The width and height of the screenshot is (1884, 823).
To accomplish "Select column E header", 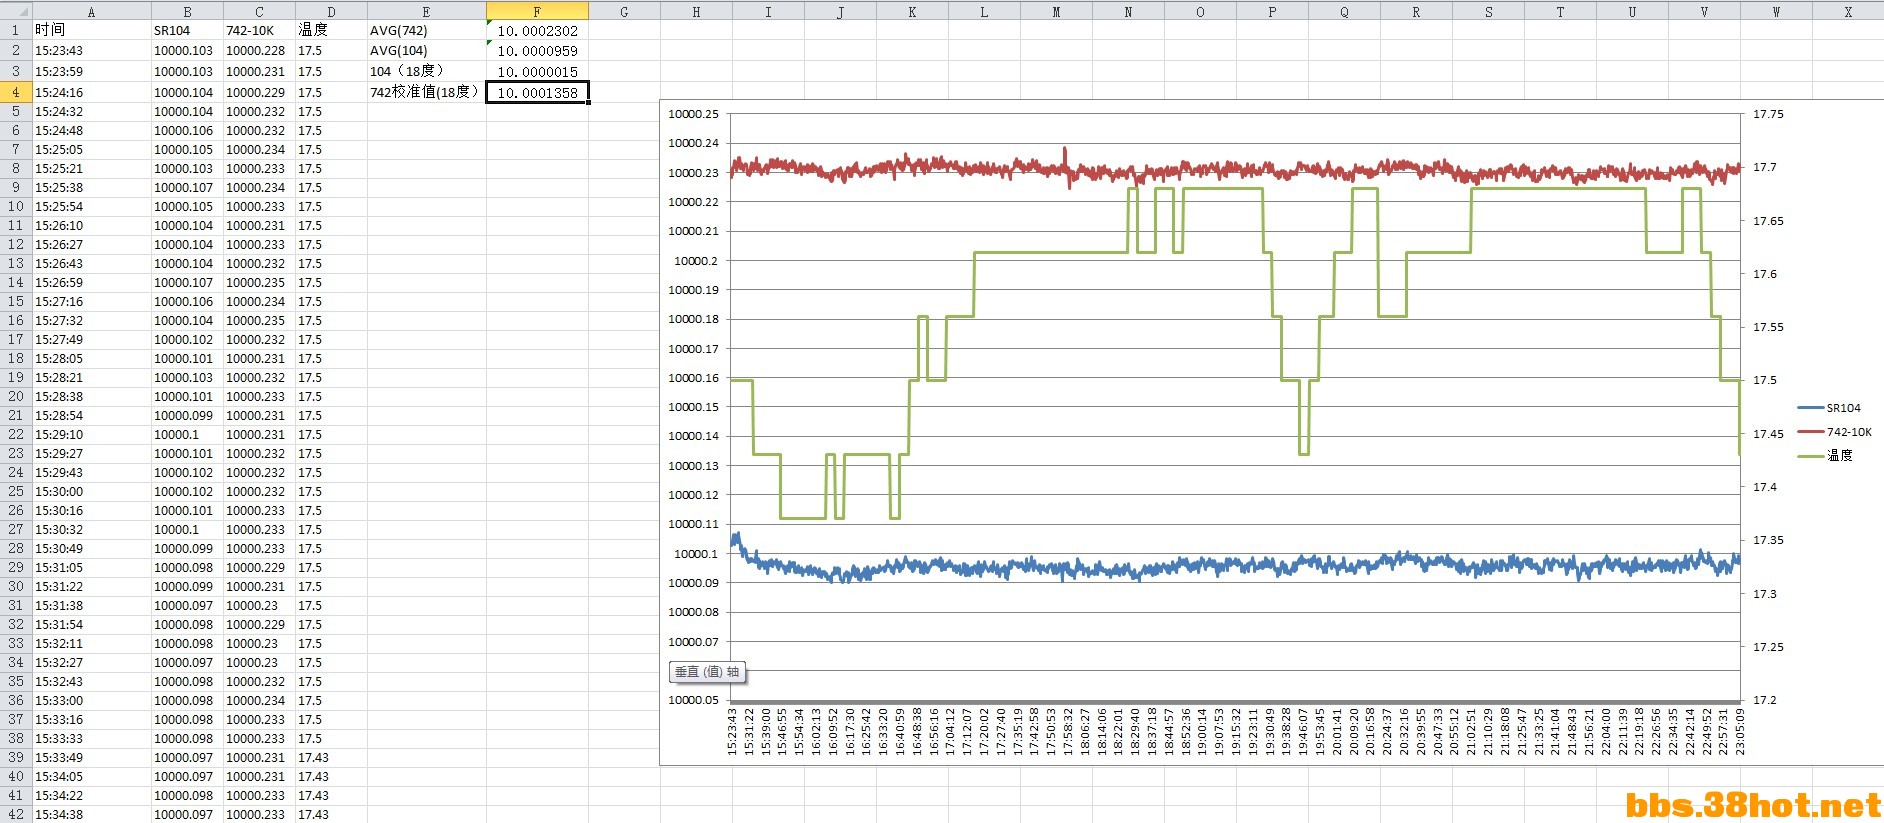I will [426, 12].
